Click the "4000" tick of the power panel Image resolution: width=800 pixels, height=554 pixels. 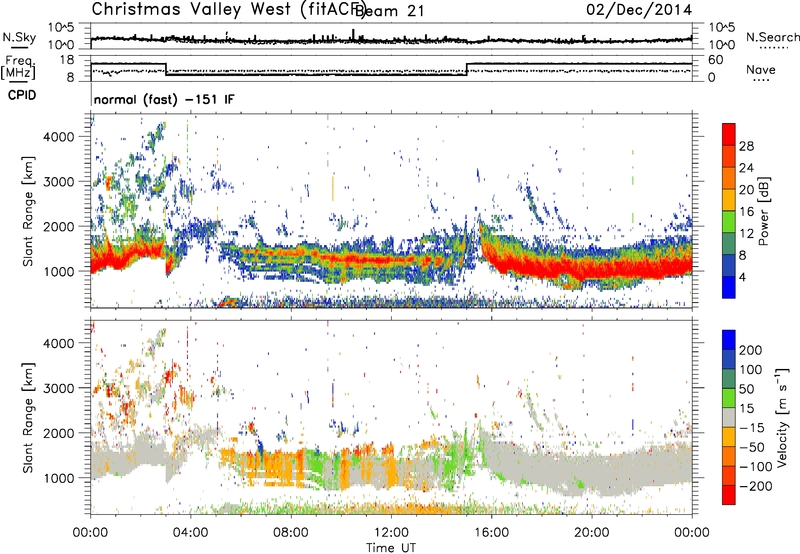[x=59, y=137]
